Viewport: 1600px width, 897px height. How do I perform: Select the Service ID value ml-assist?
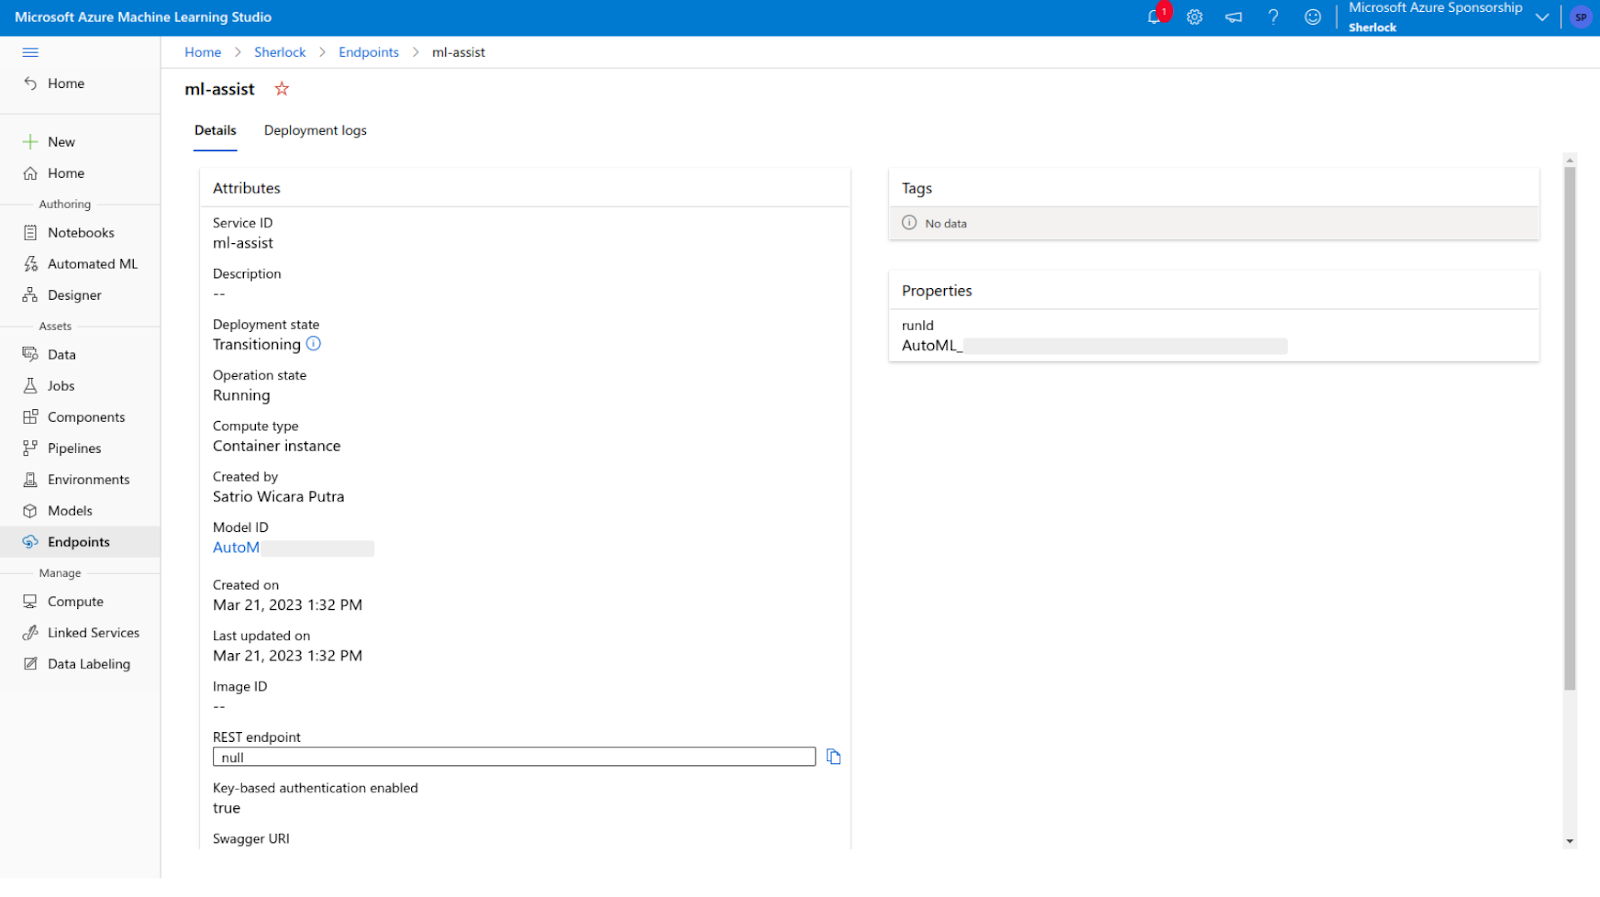243,243
